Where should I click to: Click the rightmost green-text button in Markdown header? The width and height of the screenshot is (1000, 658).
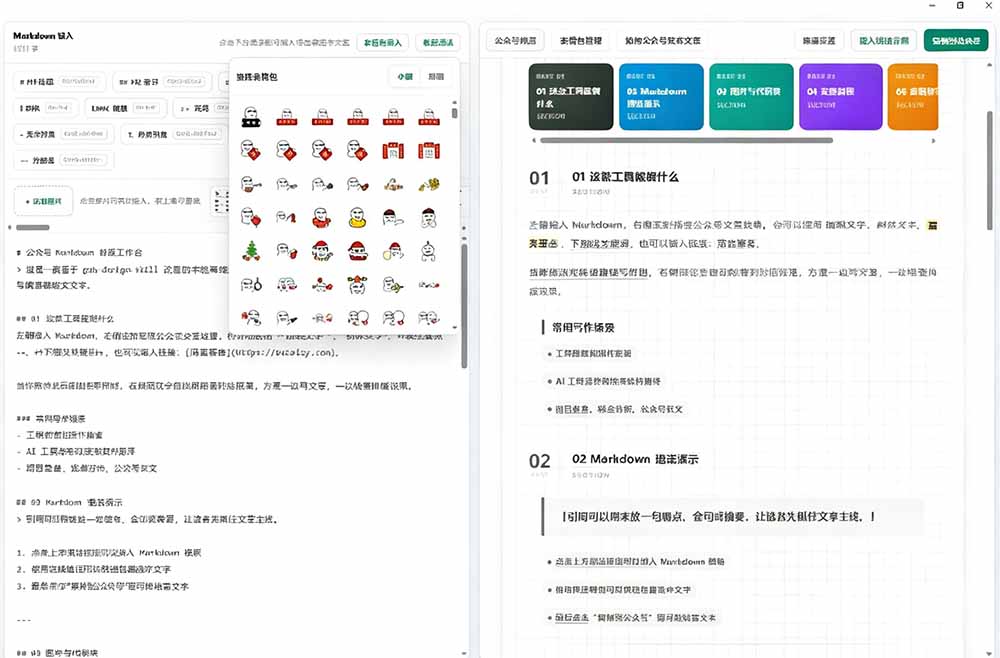click(438, 43)
